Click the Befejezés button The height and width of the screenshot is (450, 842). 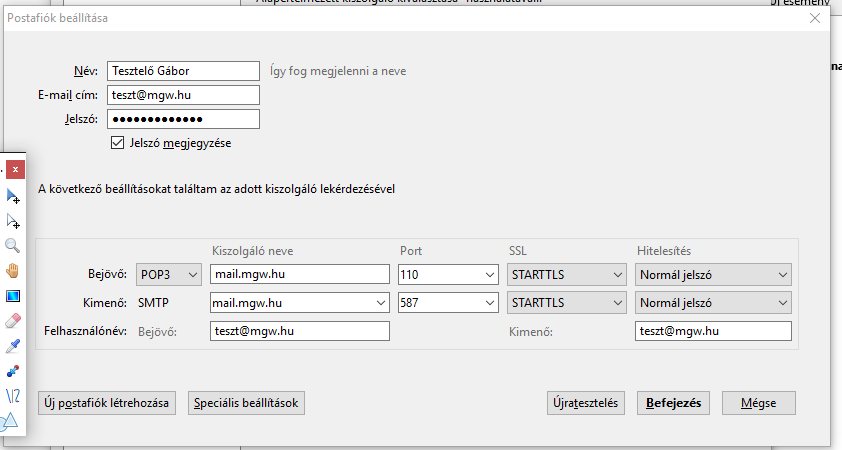click(x=675, y=403)
